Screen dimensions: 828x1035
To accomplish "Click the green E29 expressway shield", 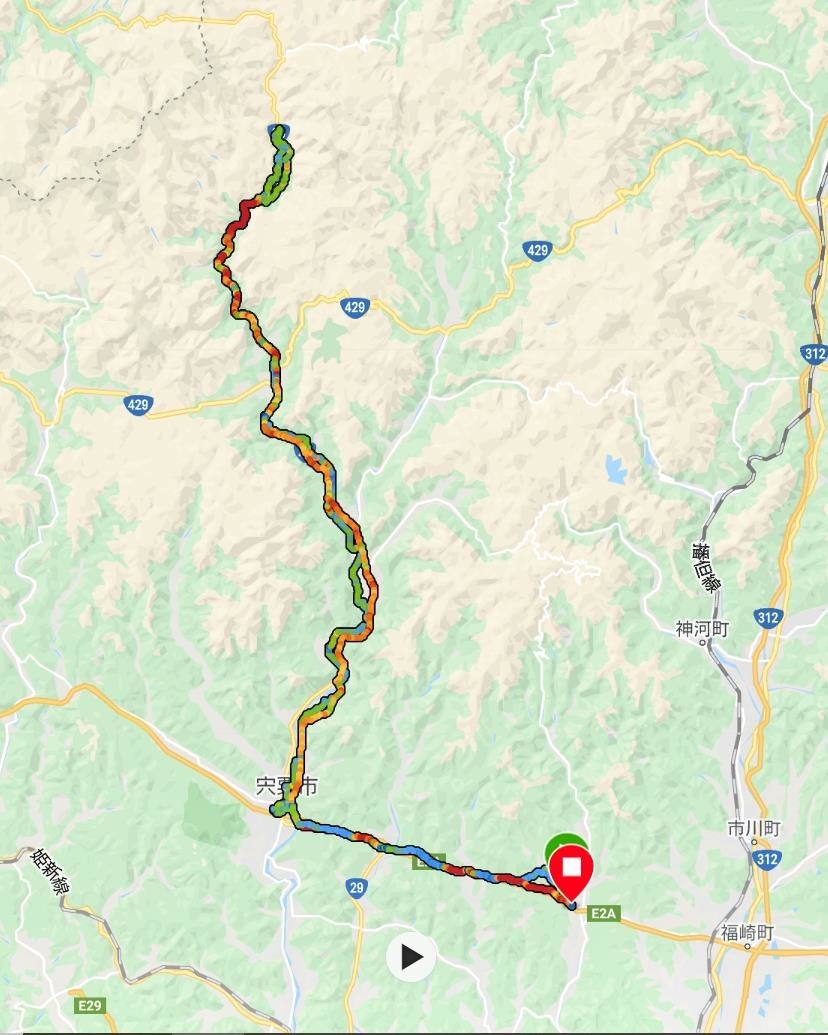I will click(x=88, y=1005).
